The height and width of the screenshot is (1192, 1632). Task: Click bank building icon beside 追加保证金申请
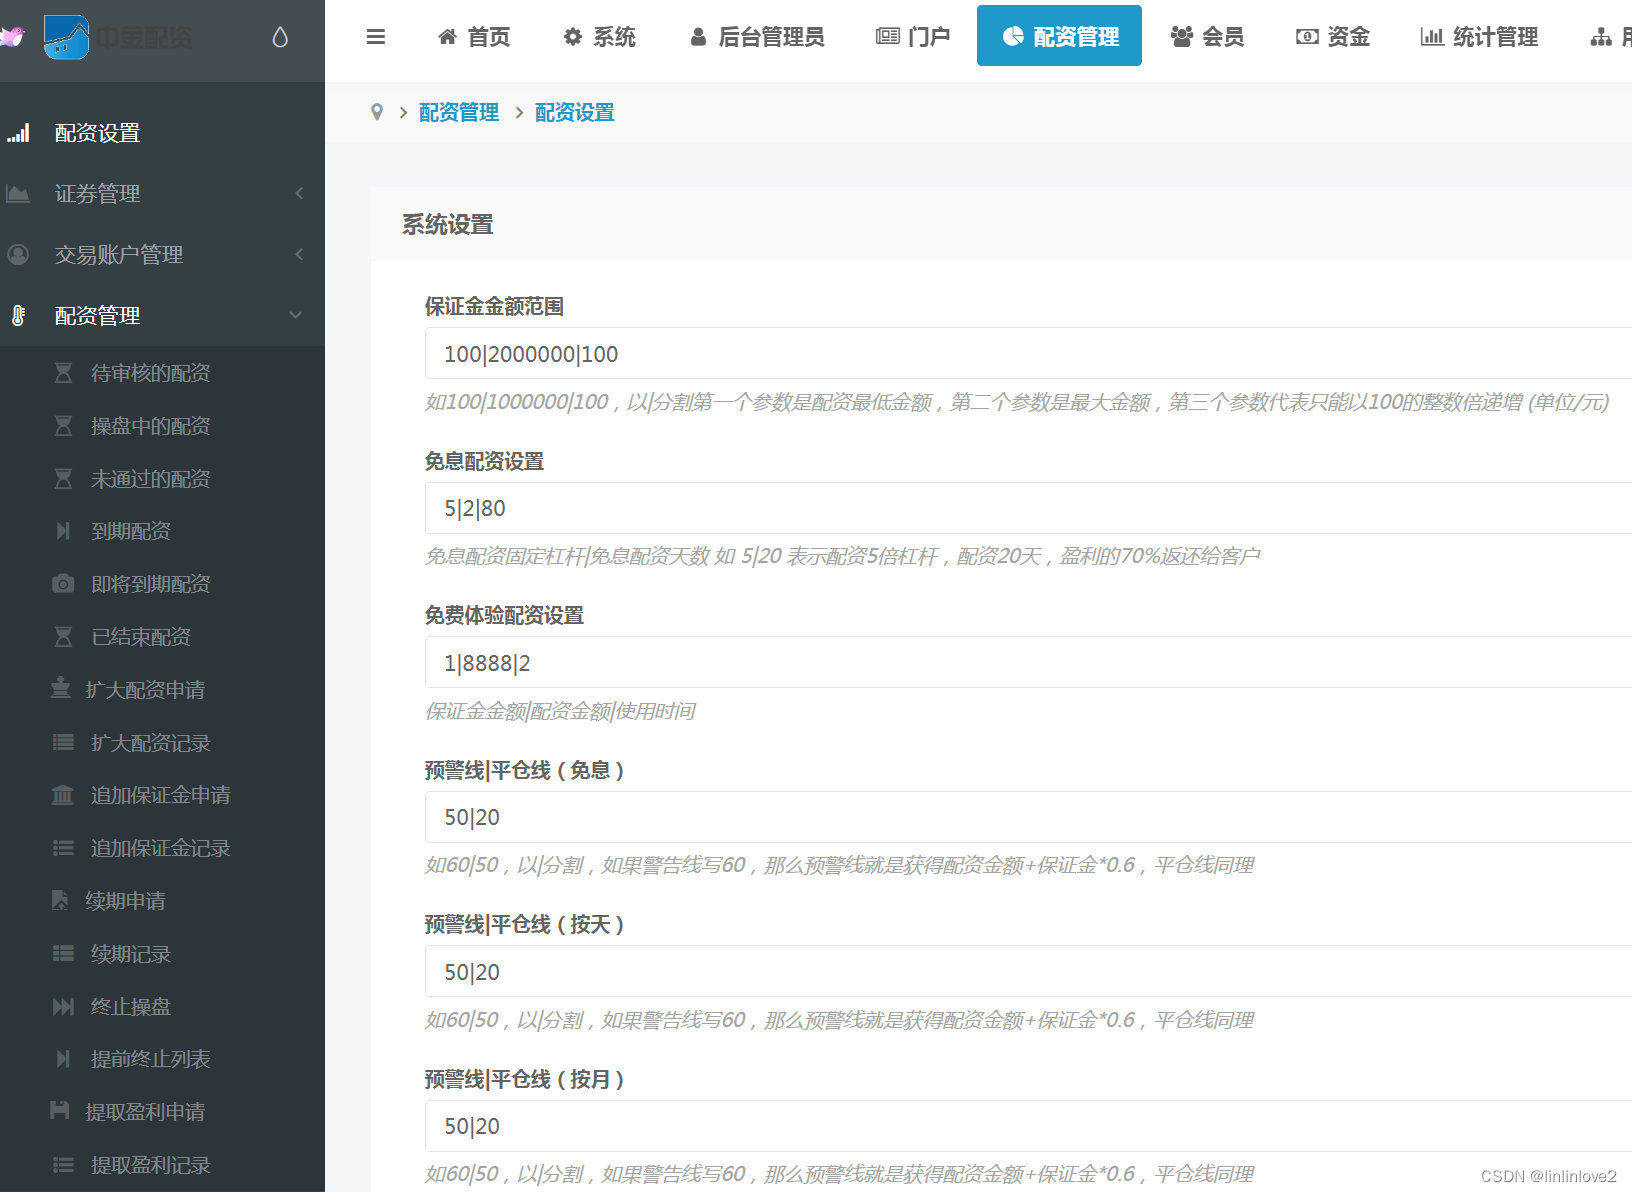tap(63, 795)
